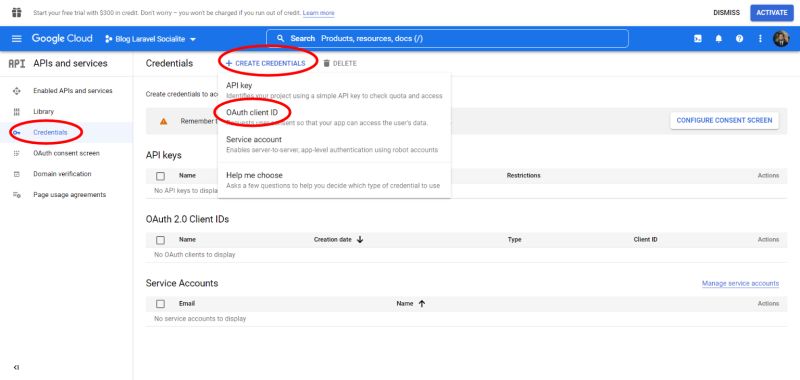Click the No service accounts to display text
Screen dimensions: 800x380
pyautogui.click(x=200, y=319)
